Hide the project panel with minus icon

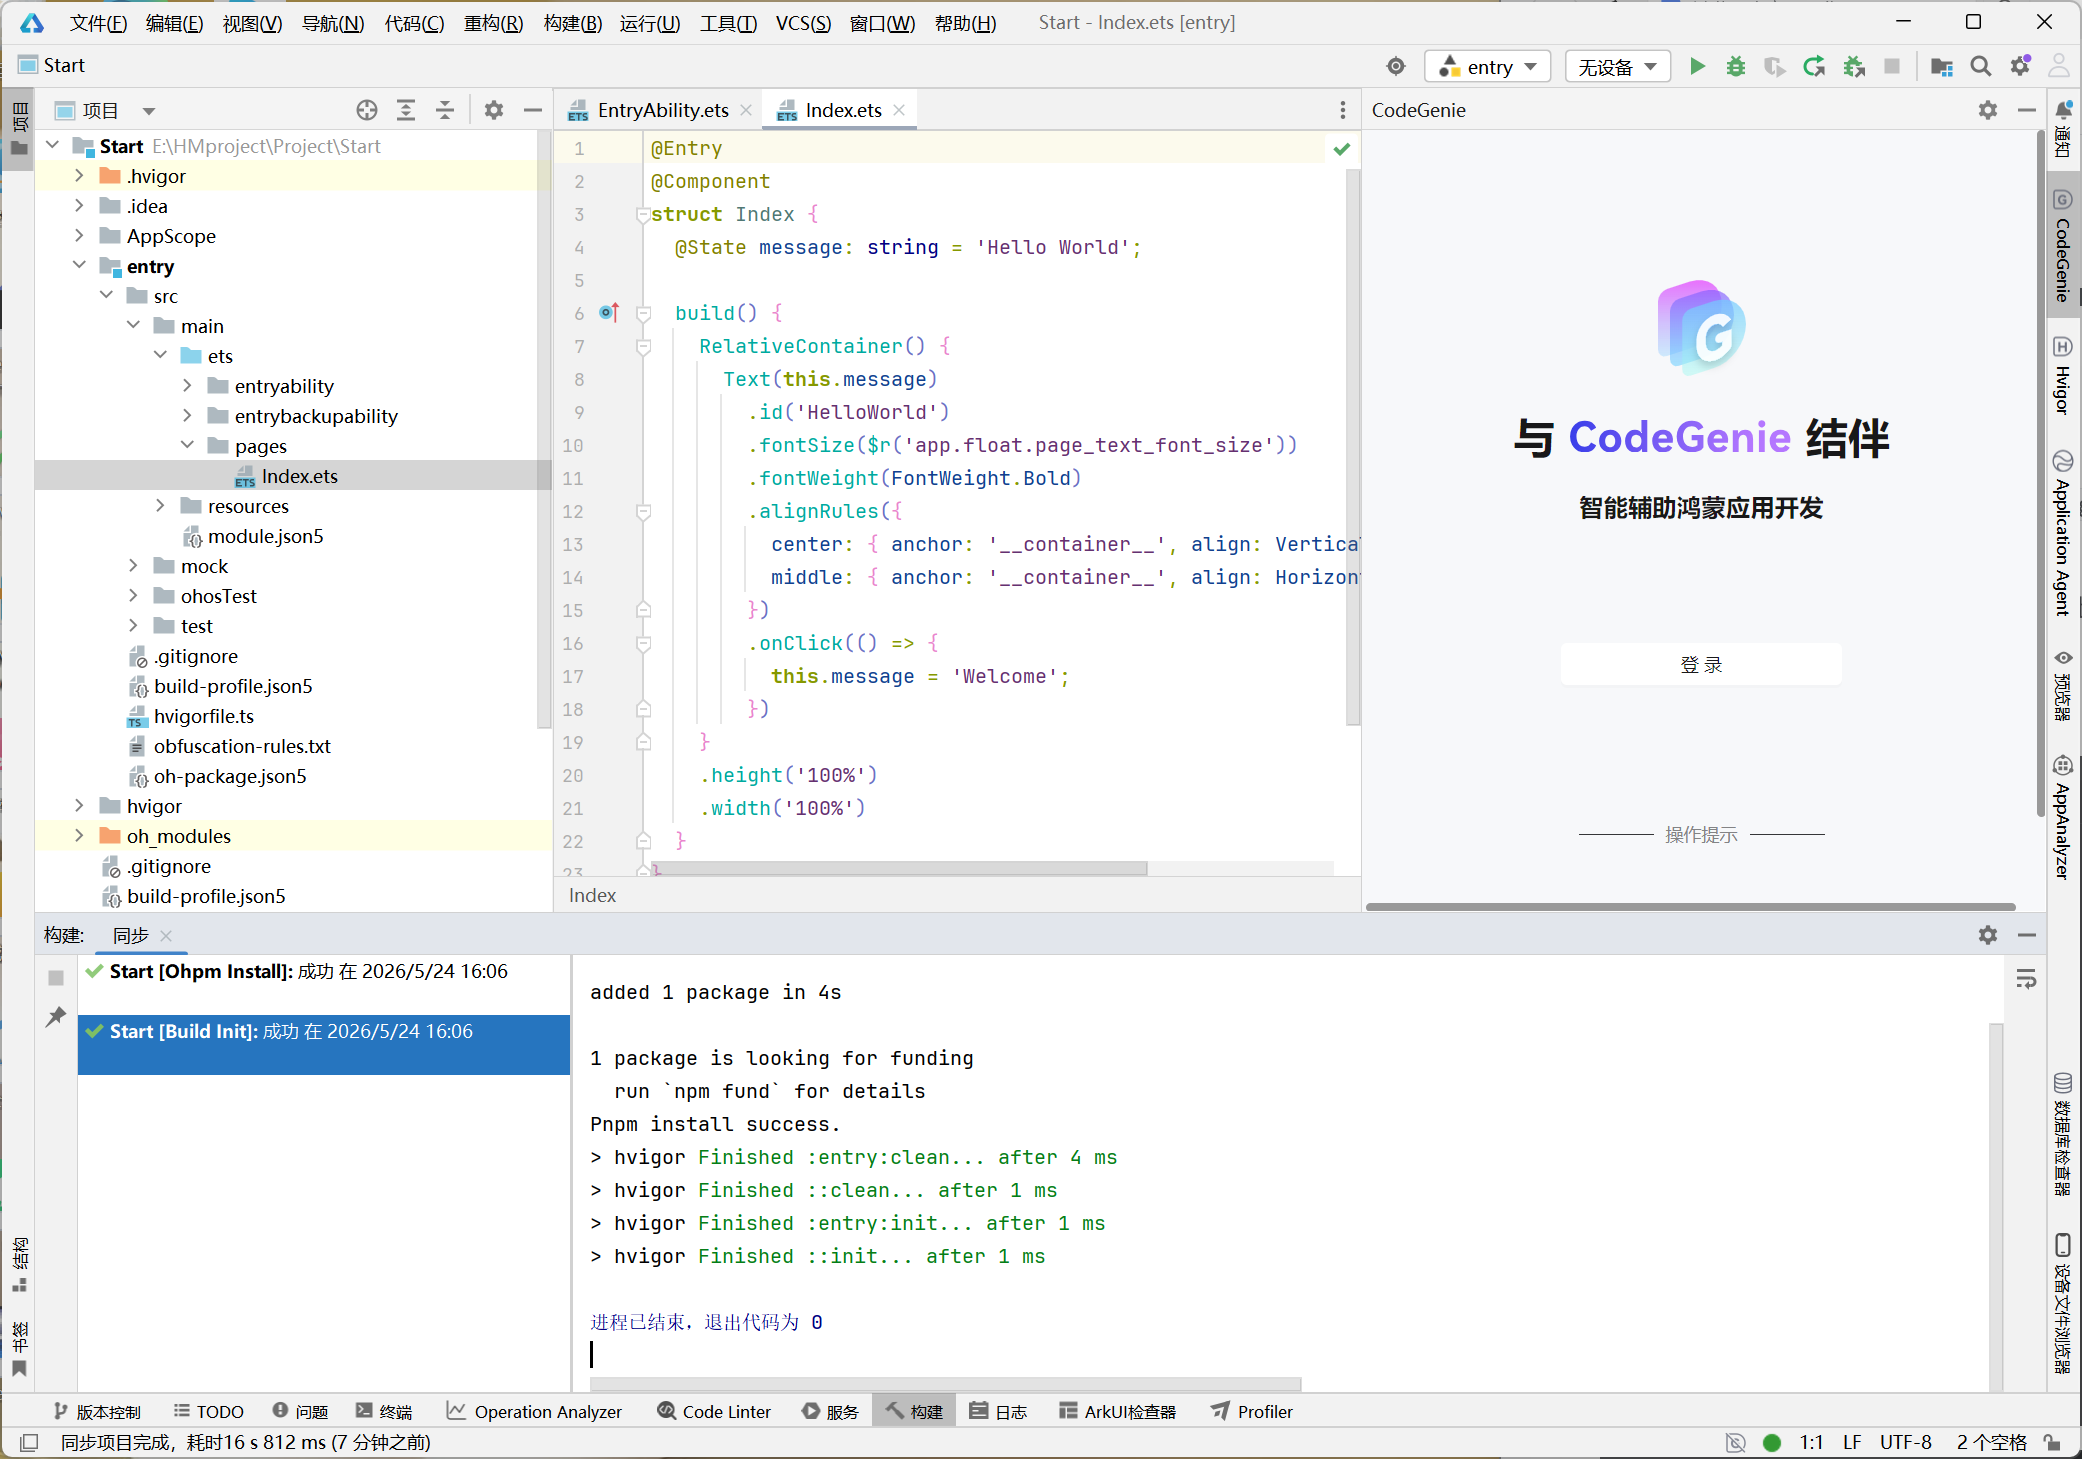click(x=533, y=110)
